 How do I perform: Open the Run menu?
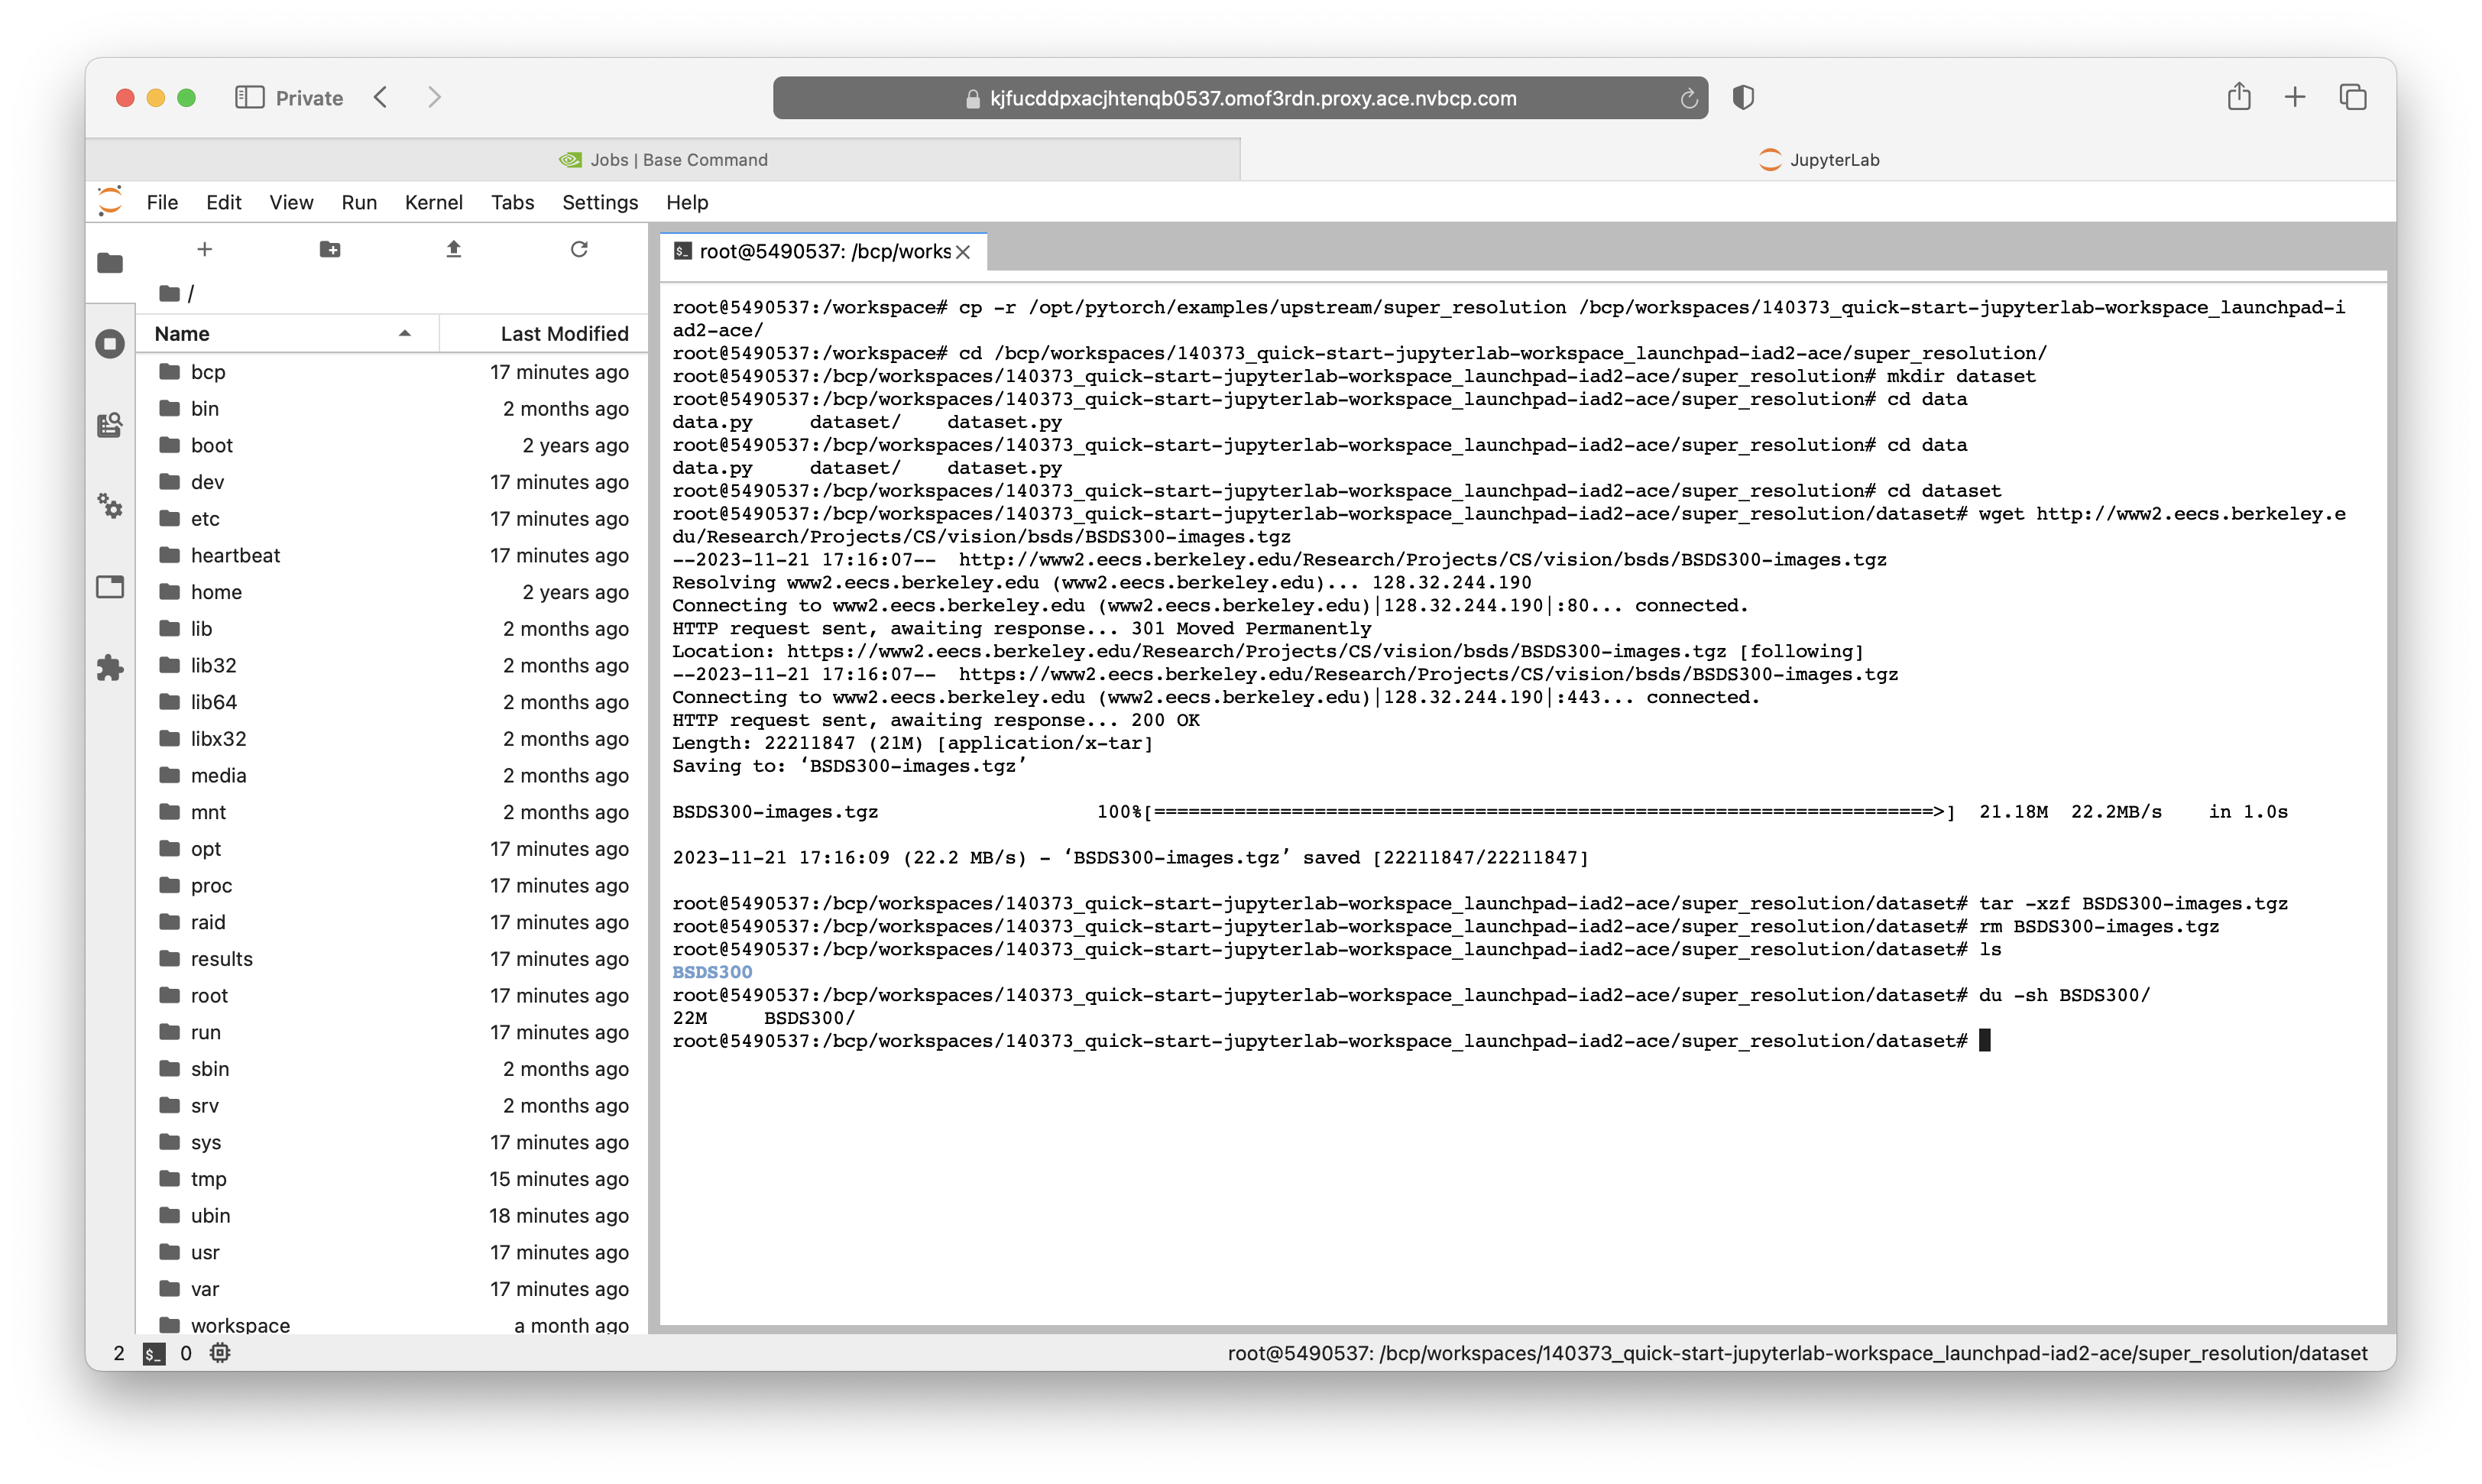359,202
